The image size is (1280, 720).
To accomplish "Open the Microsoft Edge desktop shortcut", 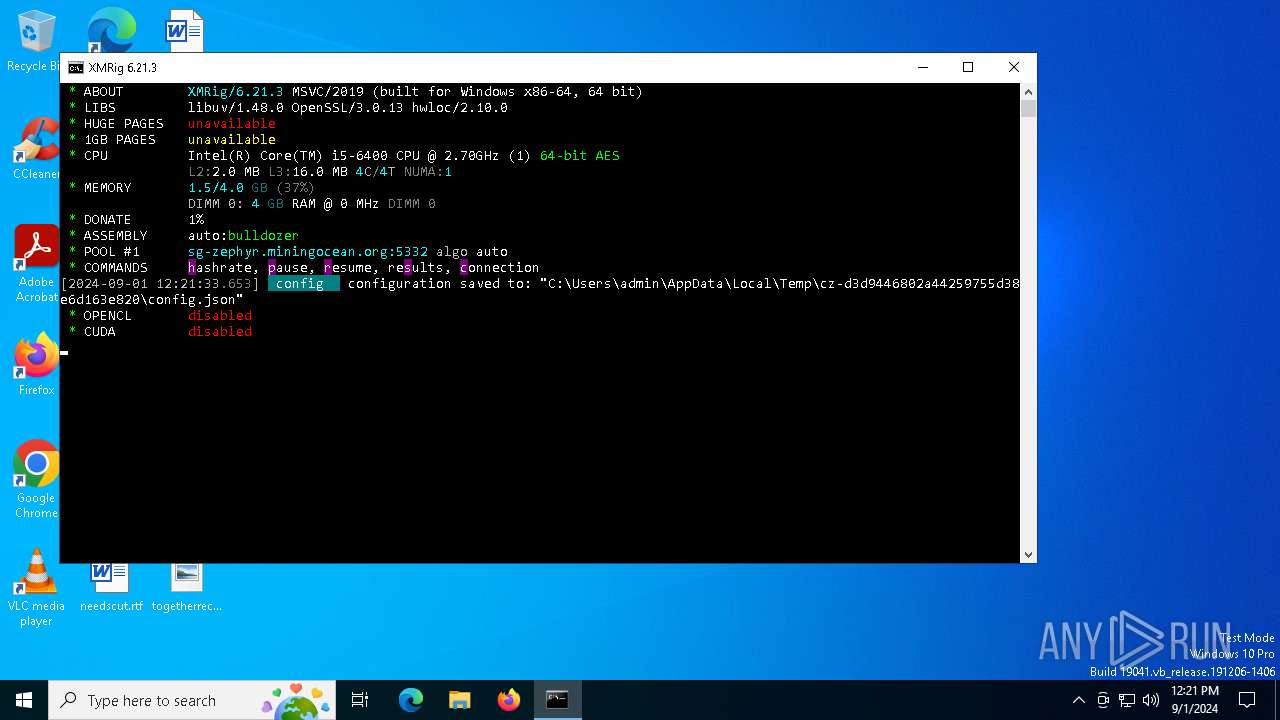I will (111, 29).
